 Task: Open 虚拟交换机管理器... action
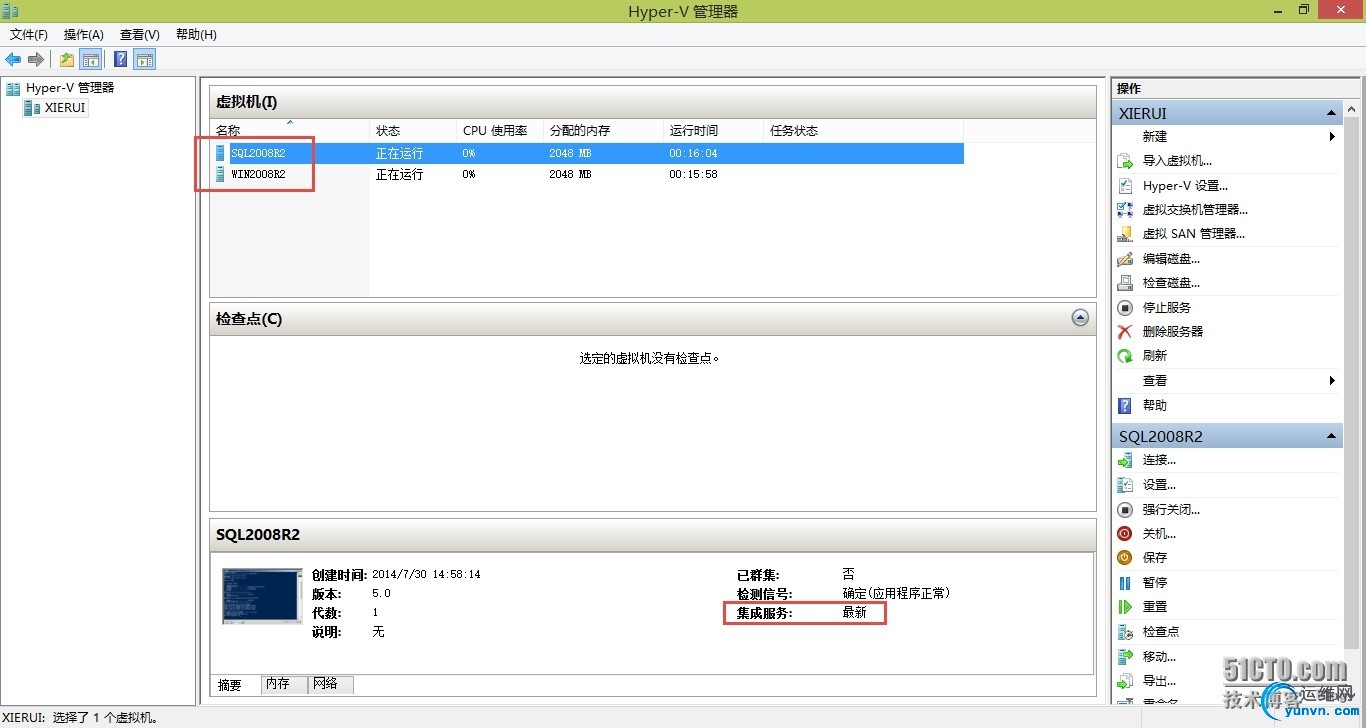click(x=1195, y=209)
